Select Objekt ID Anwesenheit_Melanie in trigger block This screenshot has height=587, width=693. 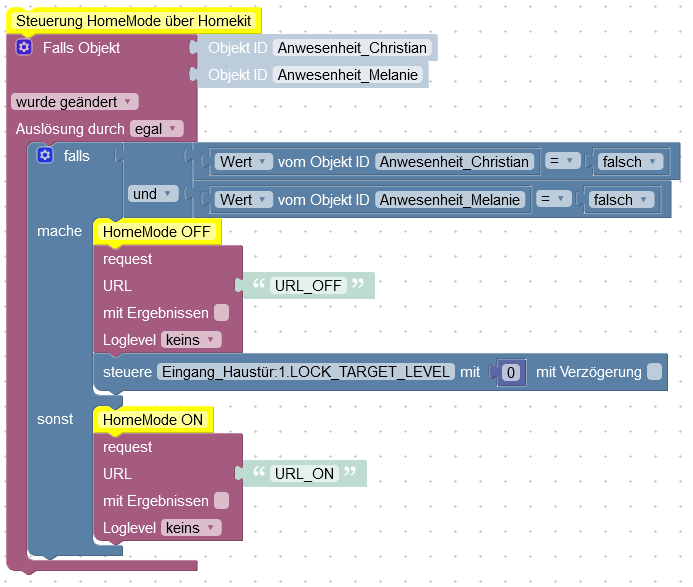(347, 75)
